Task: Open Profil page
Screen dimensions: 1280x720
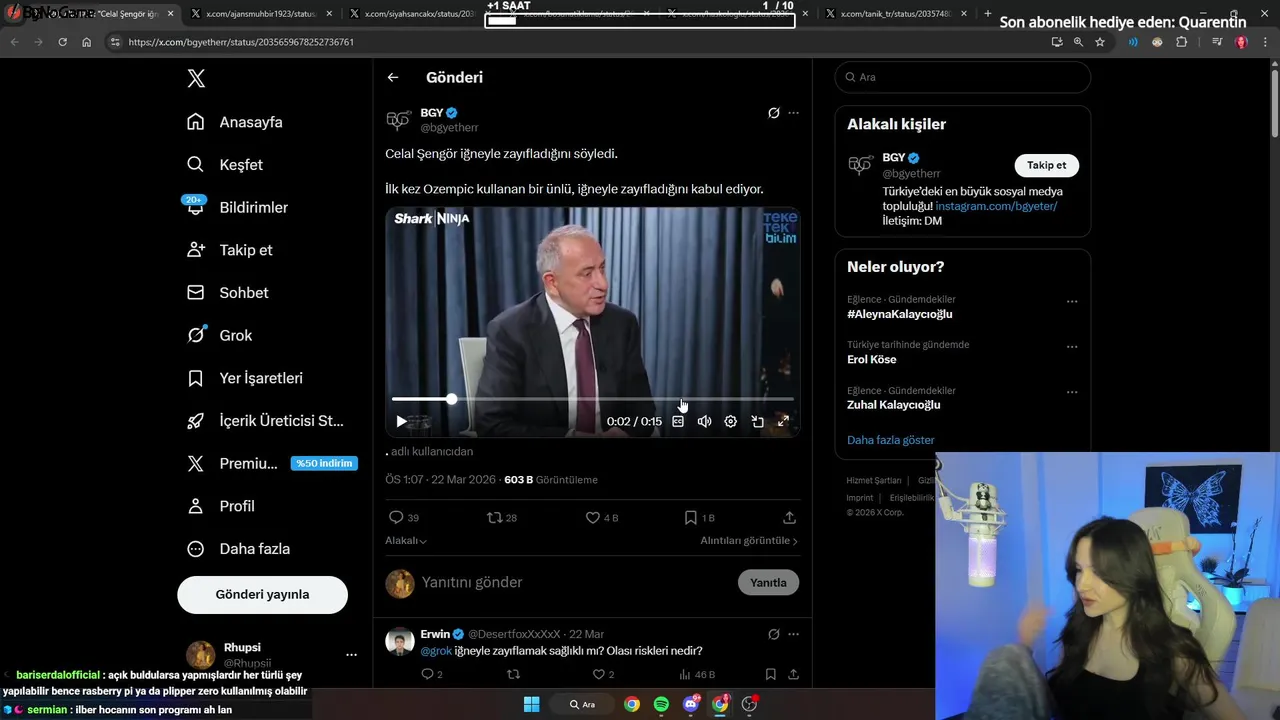Action: pyautogui.click(x=221, y=506)
